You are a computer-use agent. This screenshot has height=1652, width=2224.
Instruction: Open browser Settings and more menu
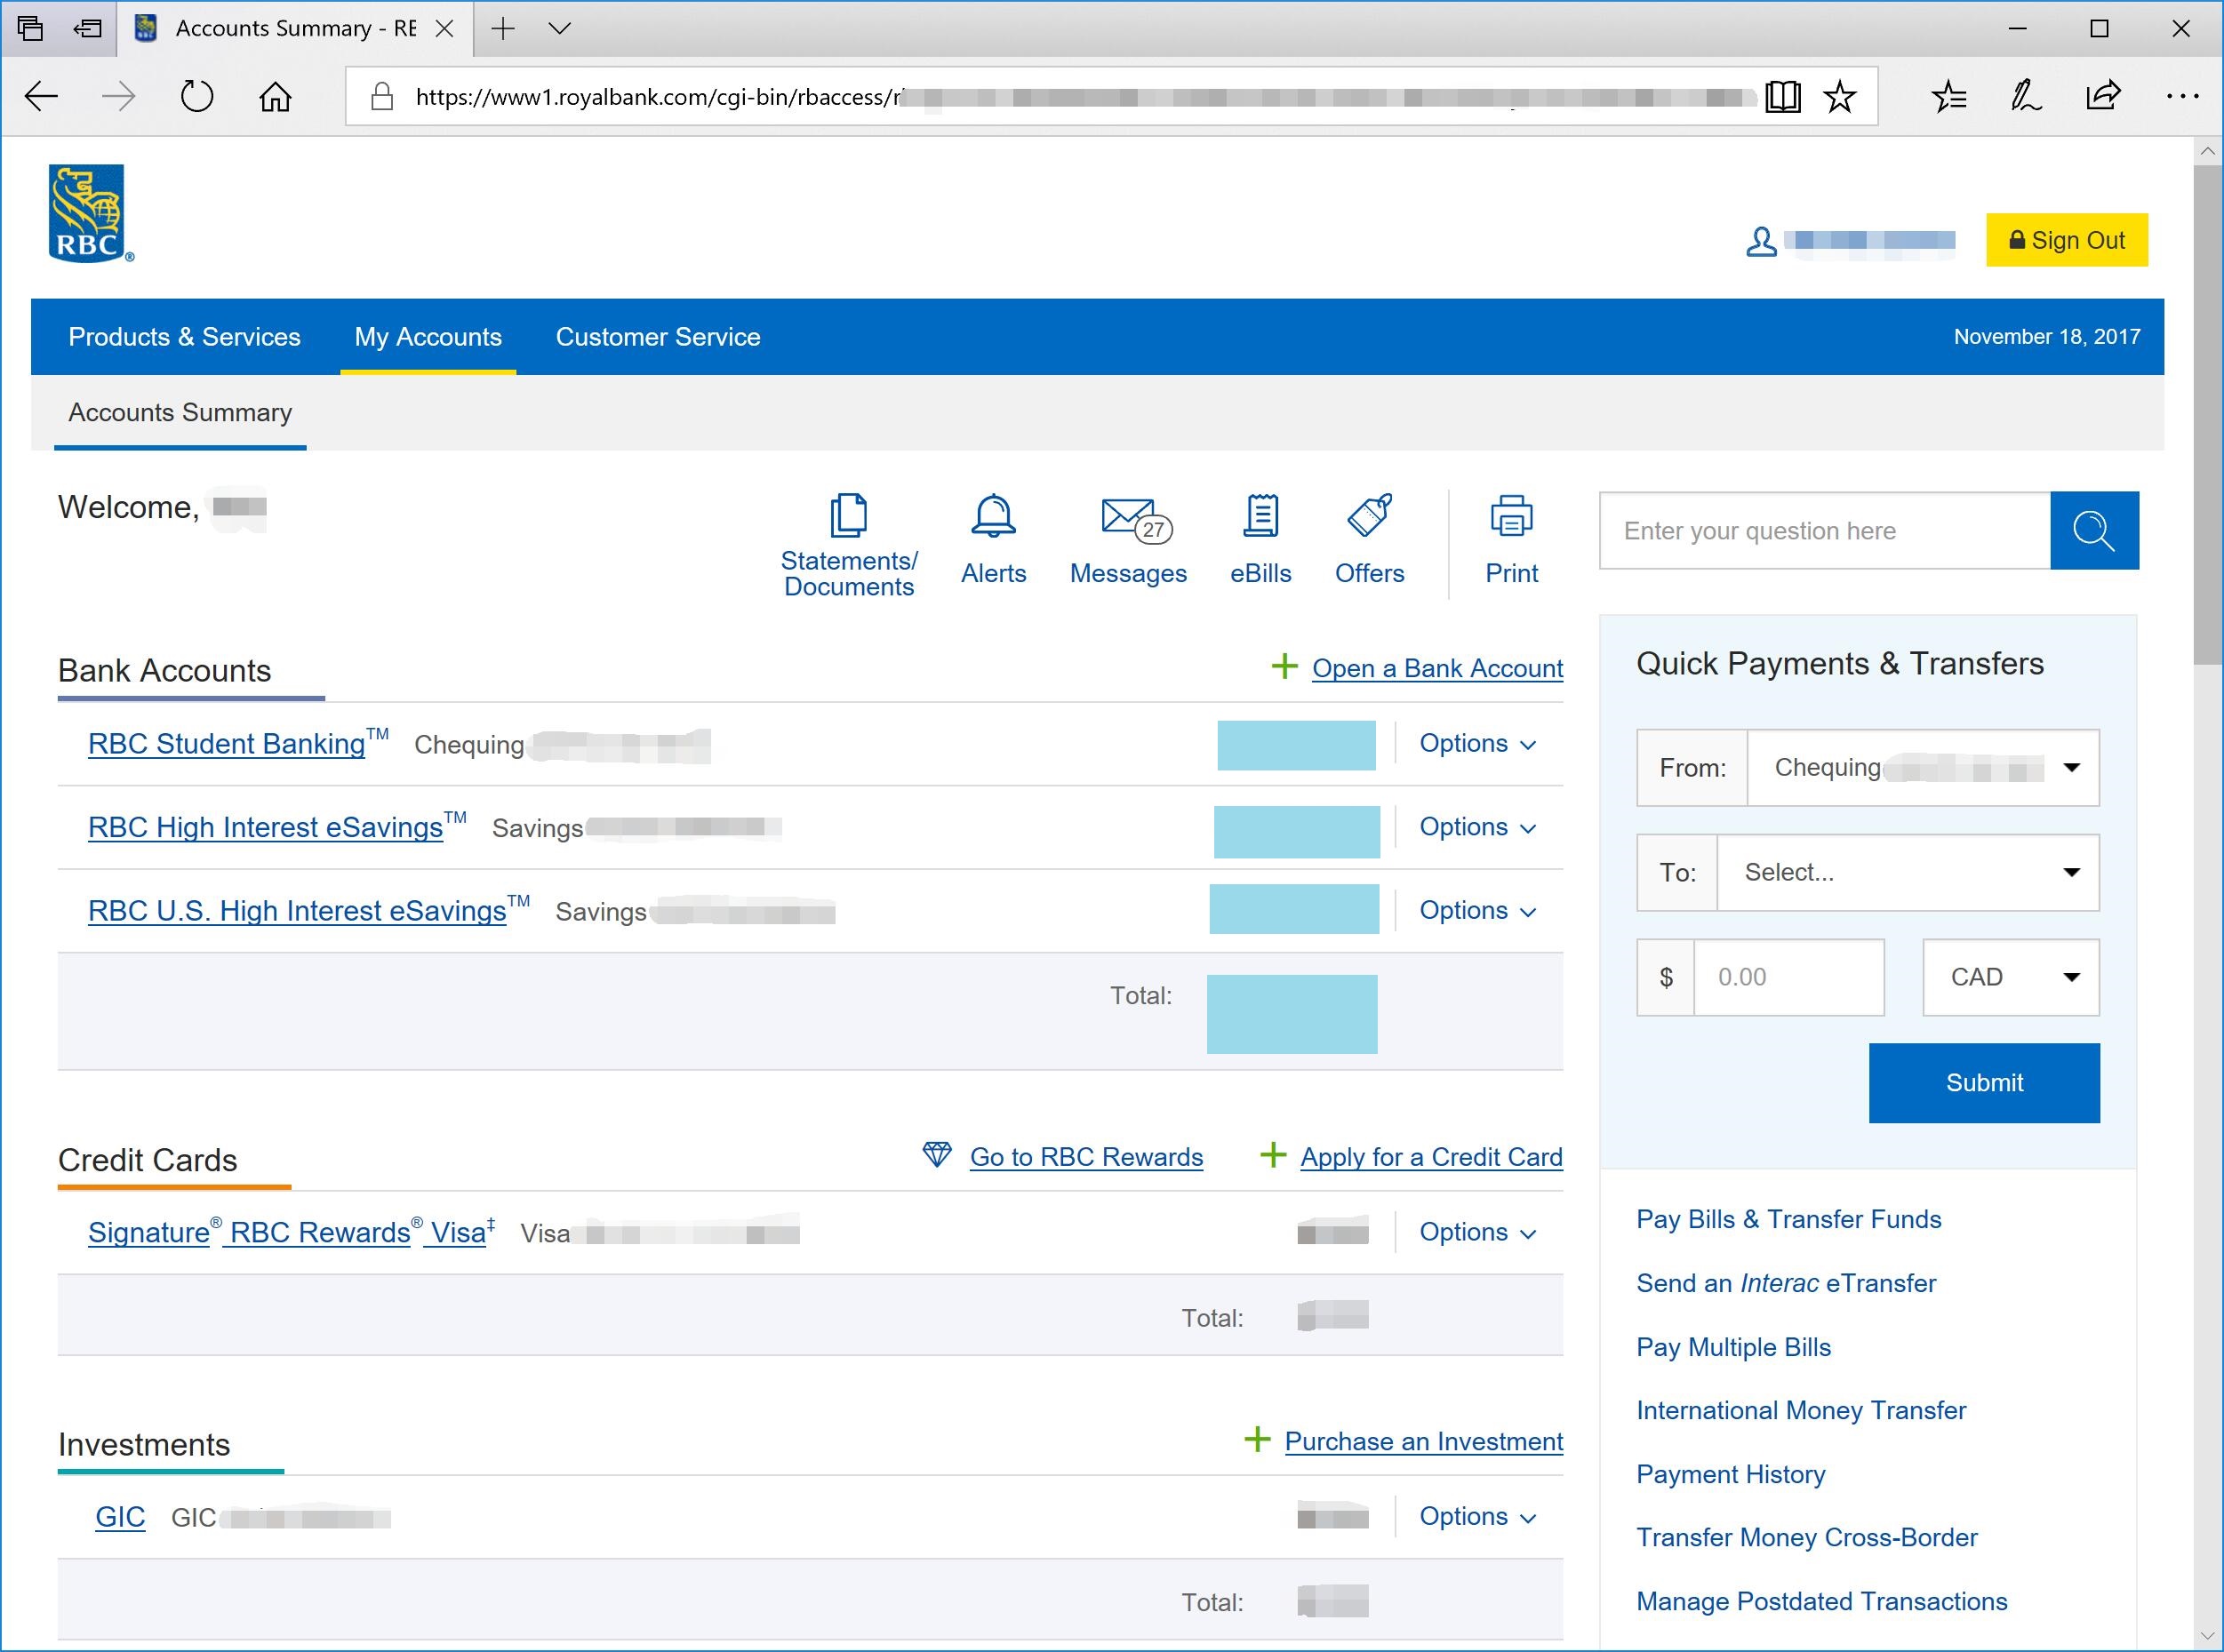pos(2182,97)
